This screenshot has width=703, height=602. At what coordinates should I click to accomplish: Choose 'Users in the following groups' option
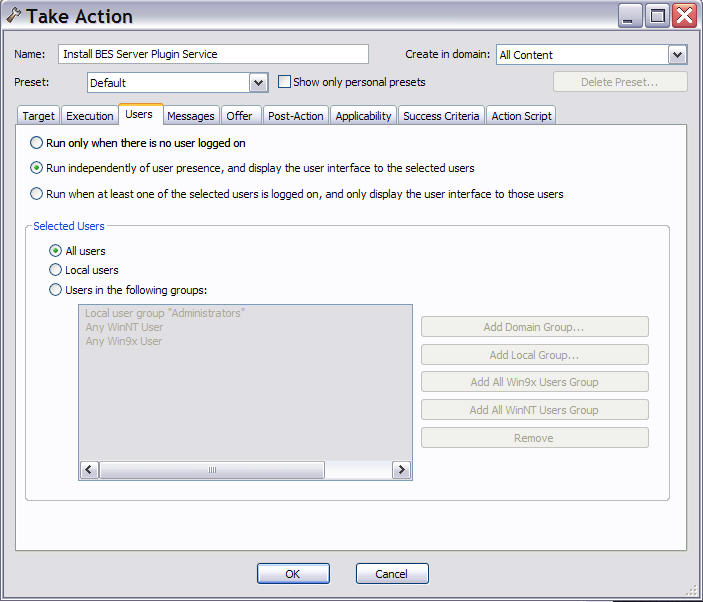55,290
